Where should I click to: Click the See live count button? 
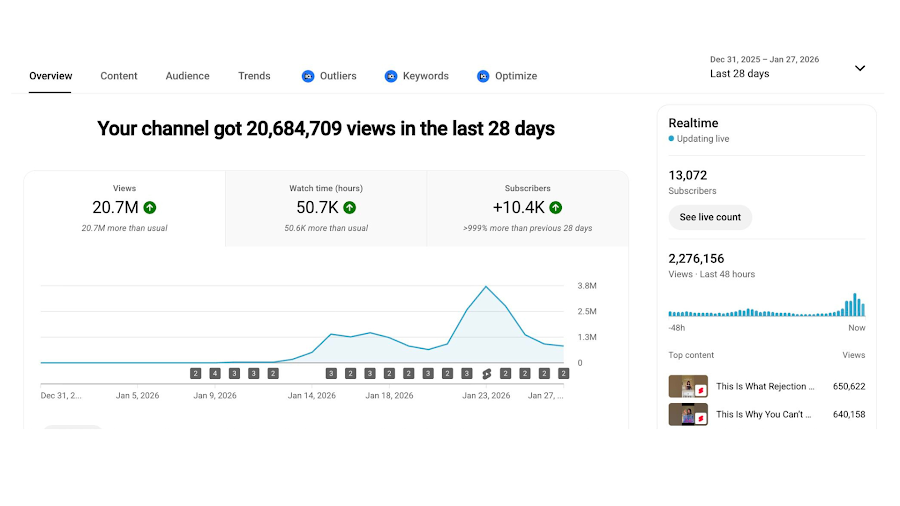click(x=710, y=217)
